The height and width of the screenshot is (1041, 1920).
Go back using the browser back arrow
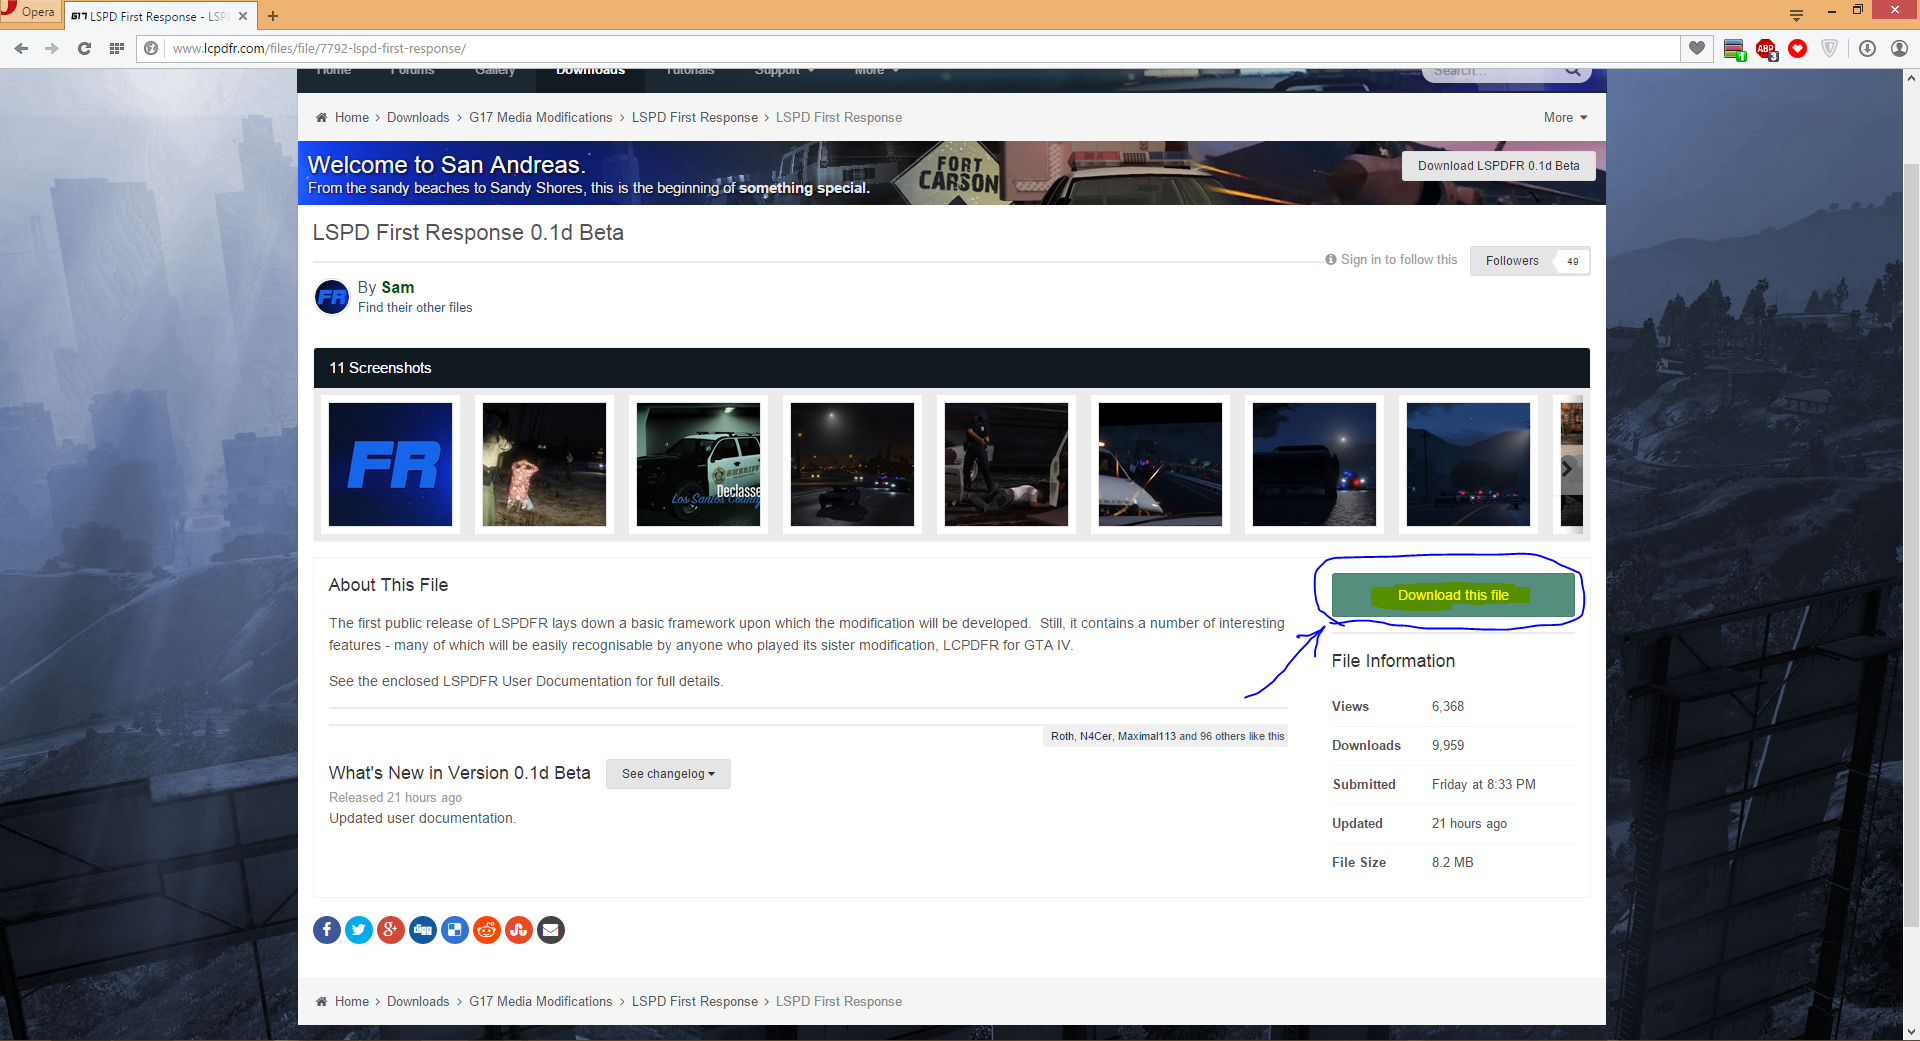[x=21, y=48]
